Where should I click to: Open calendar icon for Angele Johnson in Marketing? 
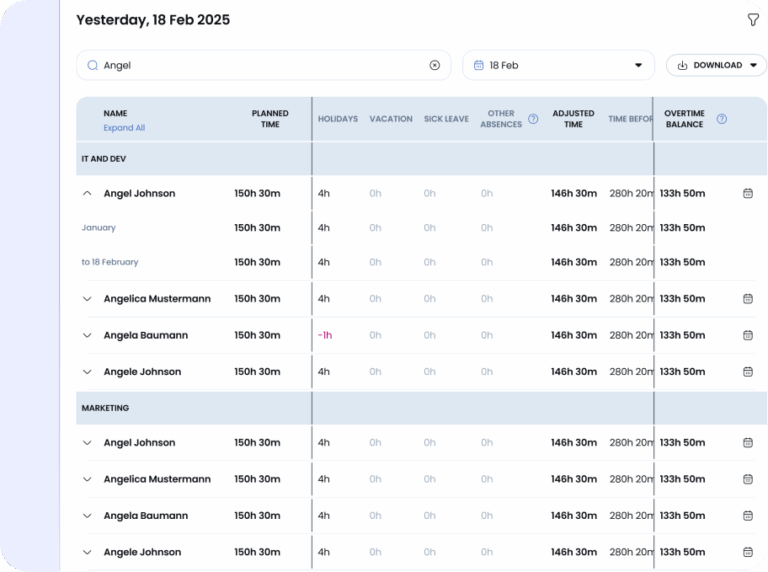point(747,552)
